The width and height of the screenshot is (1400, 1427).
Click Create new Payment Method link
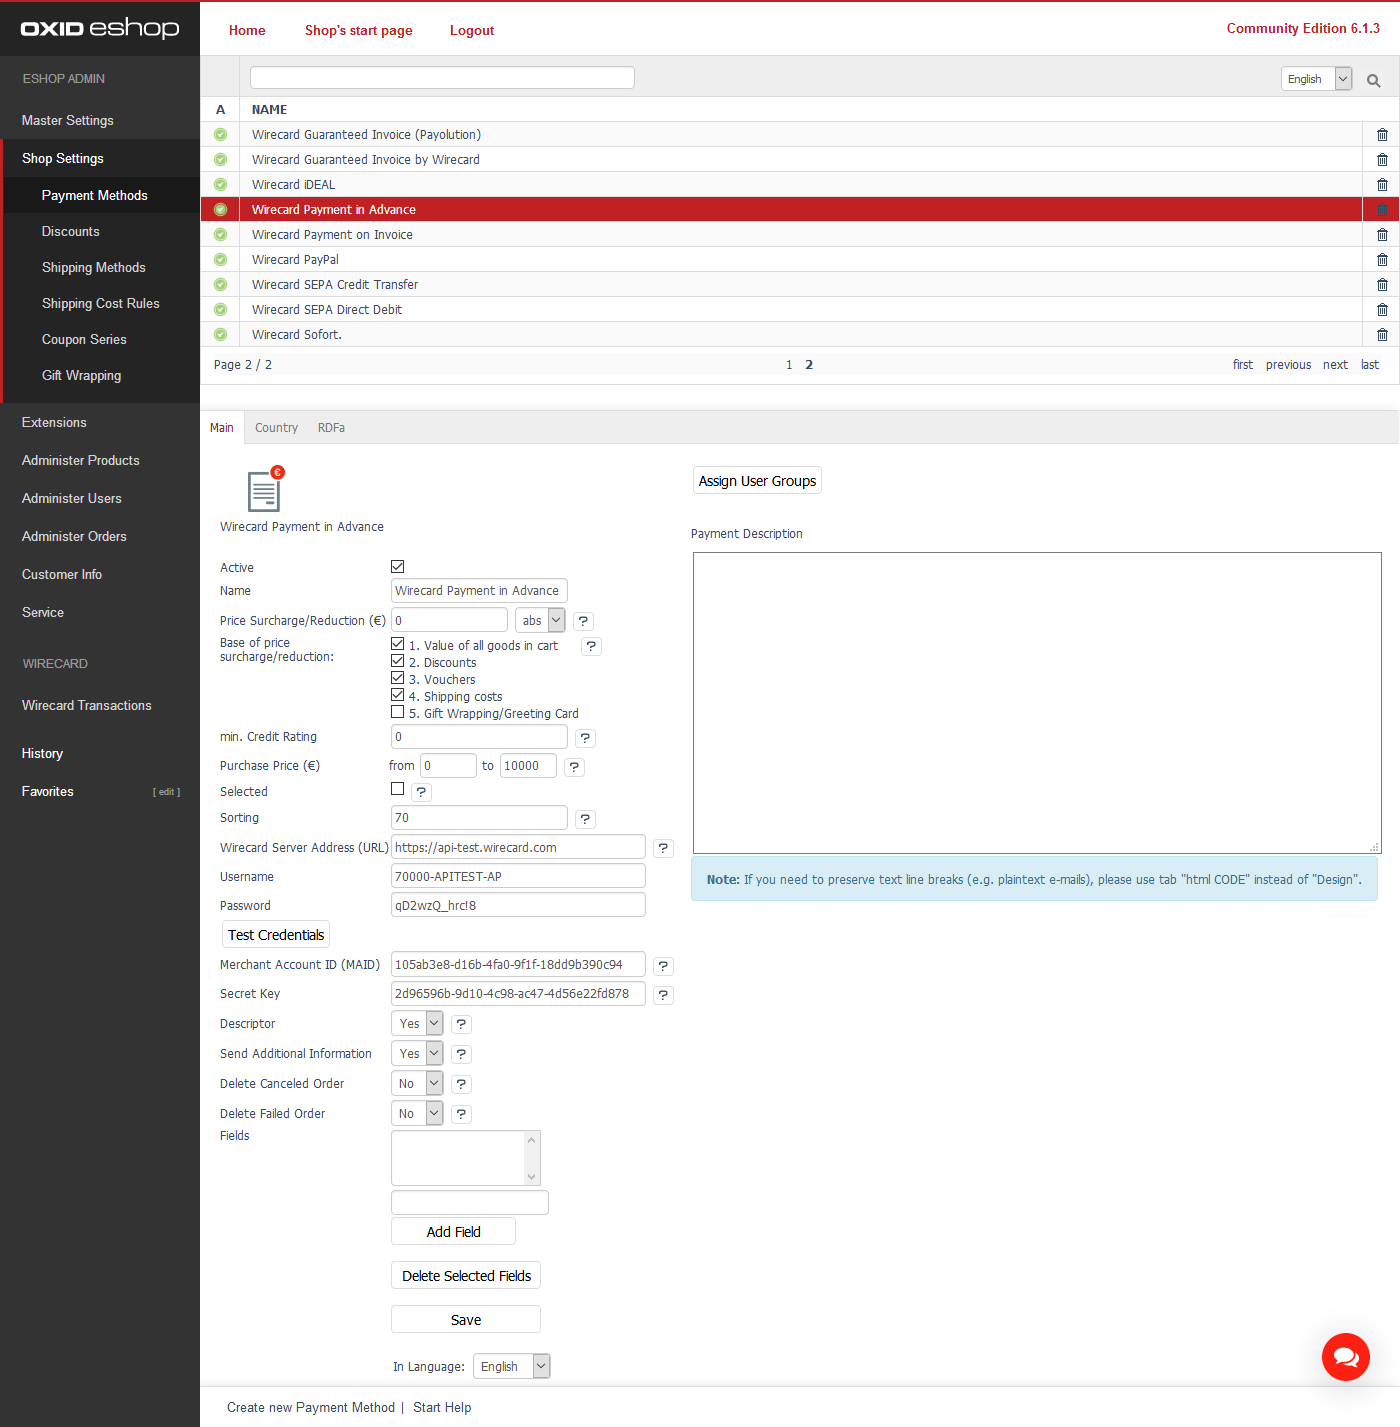pyautogui.click(x=311, y=1408)
